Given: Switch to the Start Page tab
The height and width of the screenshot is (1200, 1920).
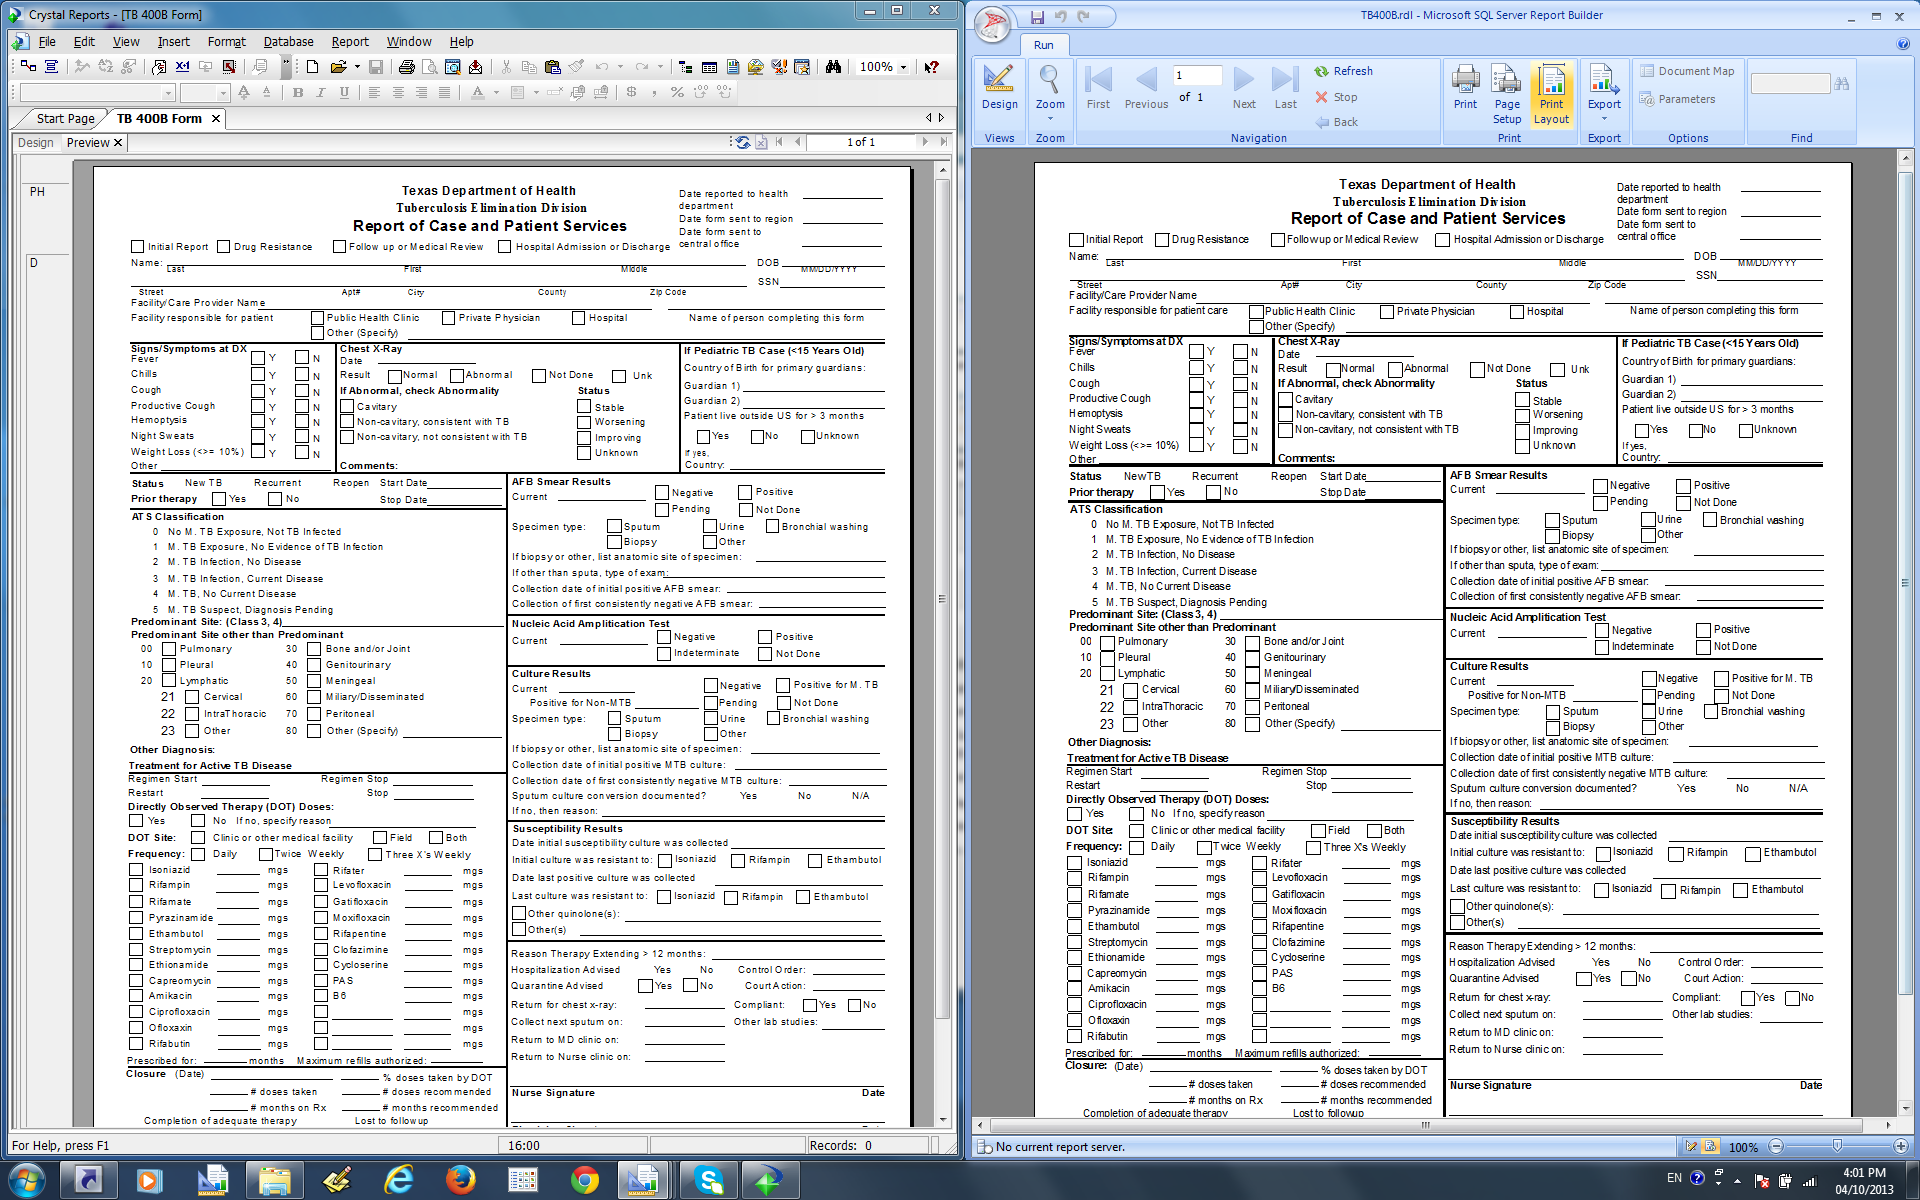Looking at the screenshot, I should coord(66,118).
